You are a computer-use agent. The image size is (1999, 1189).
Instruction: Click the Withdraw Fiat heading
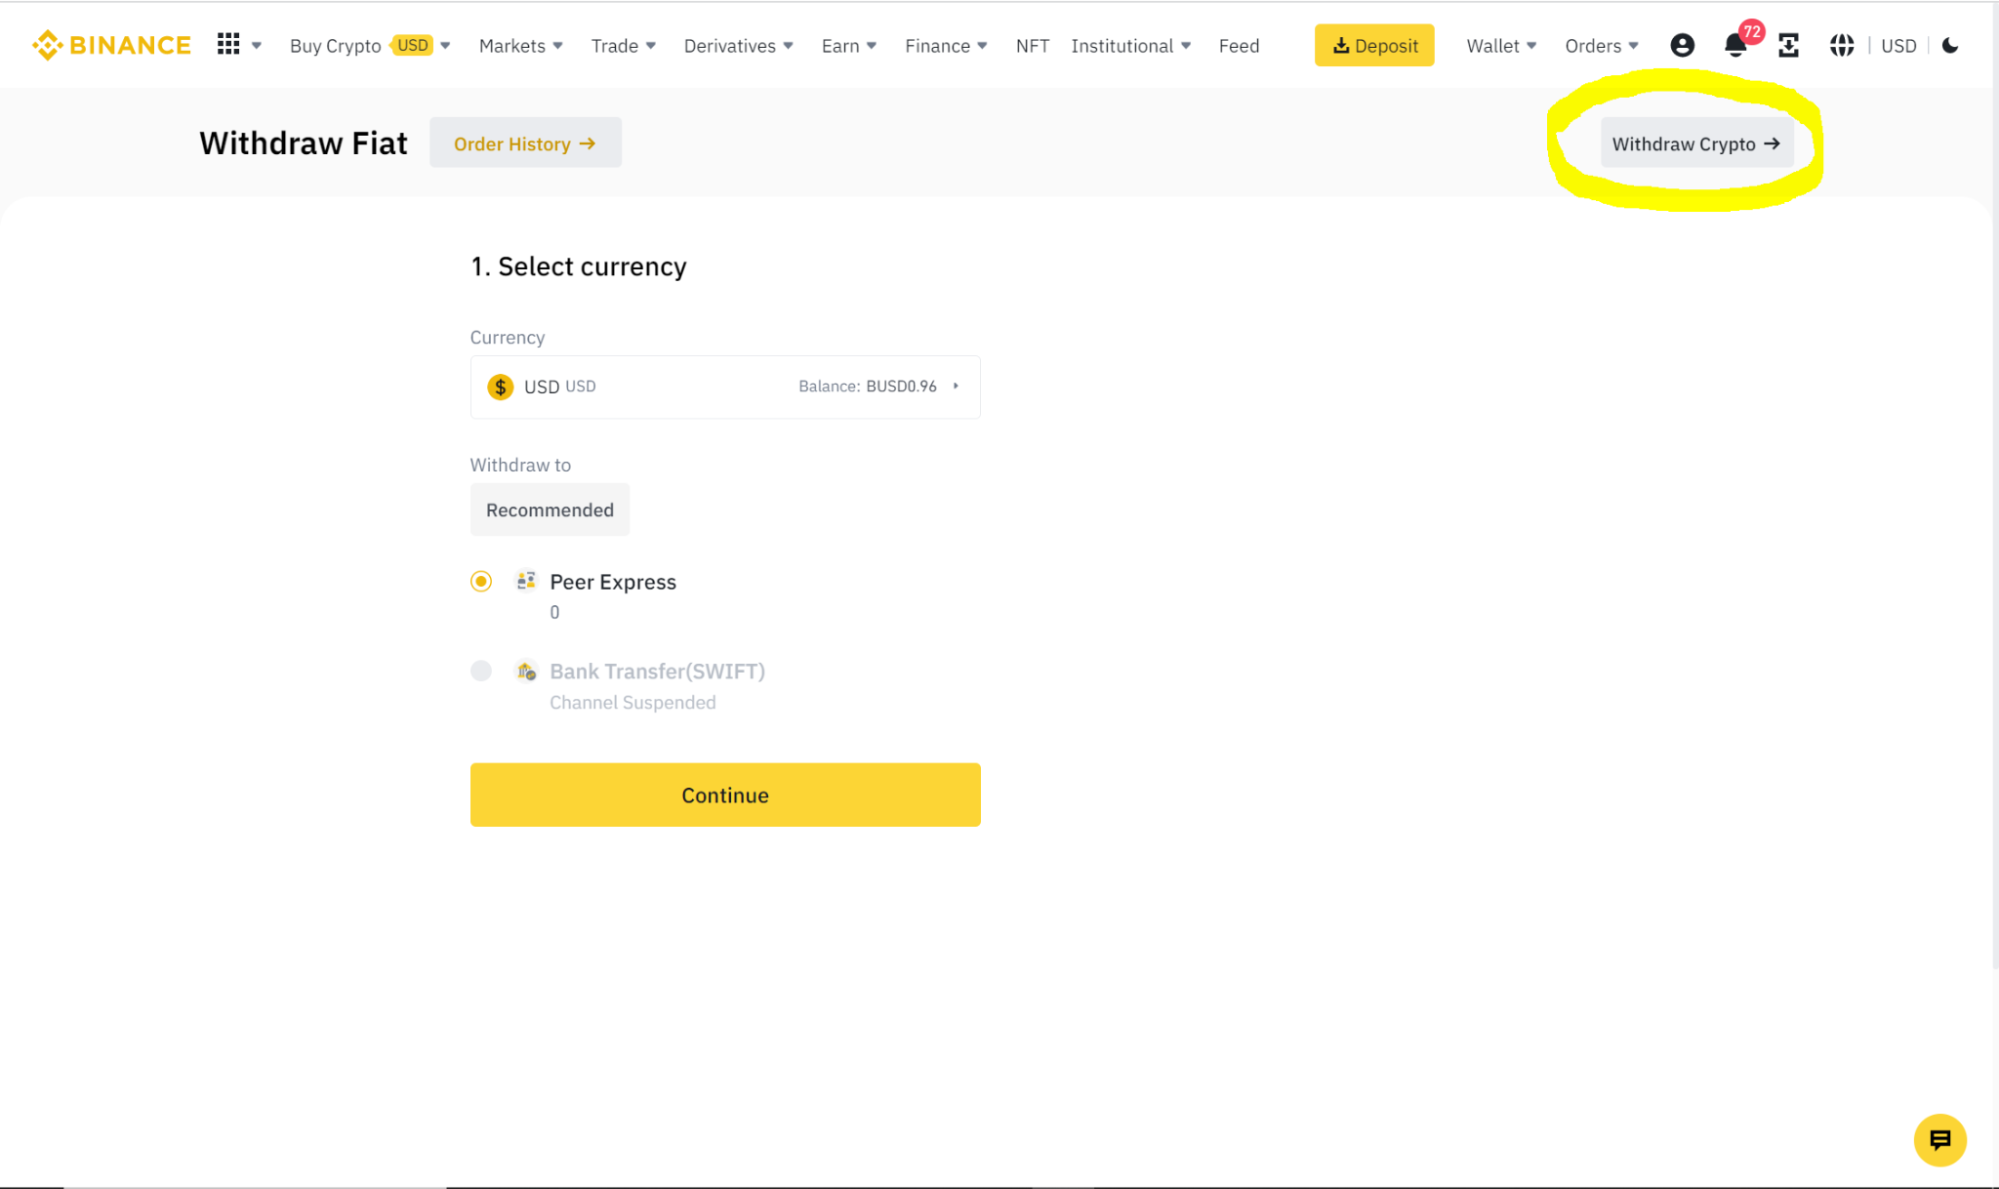(x=303, y=143)
